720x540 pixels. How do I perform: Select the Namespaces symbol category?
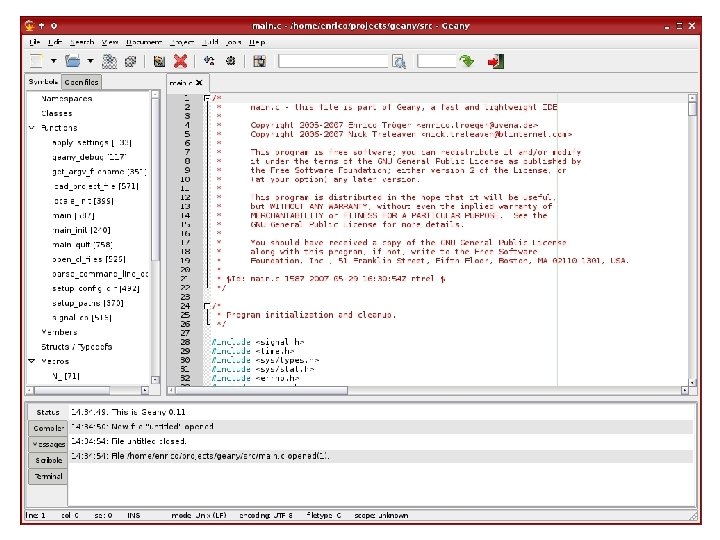(67, 98)
